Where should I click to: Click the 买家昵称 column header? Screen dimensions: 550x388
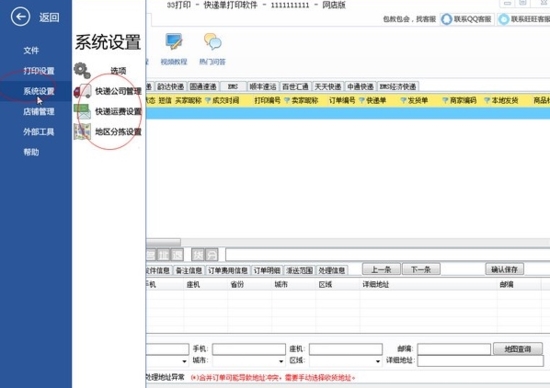[188, 101]
